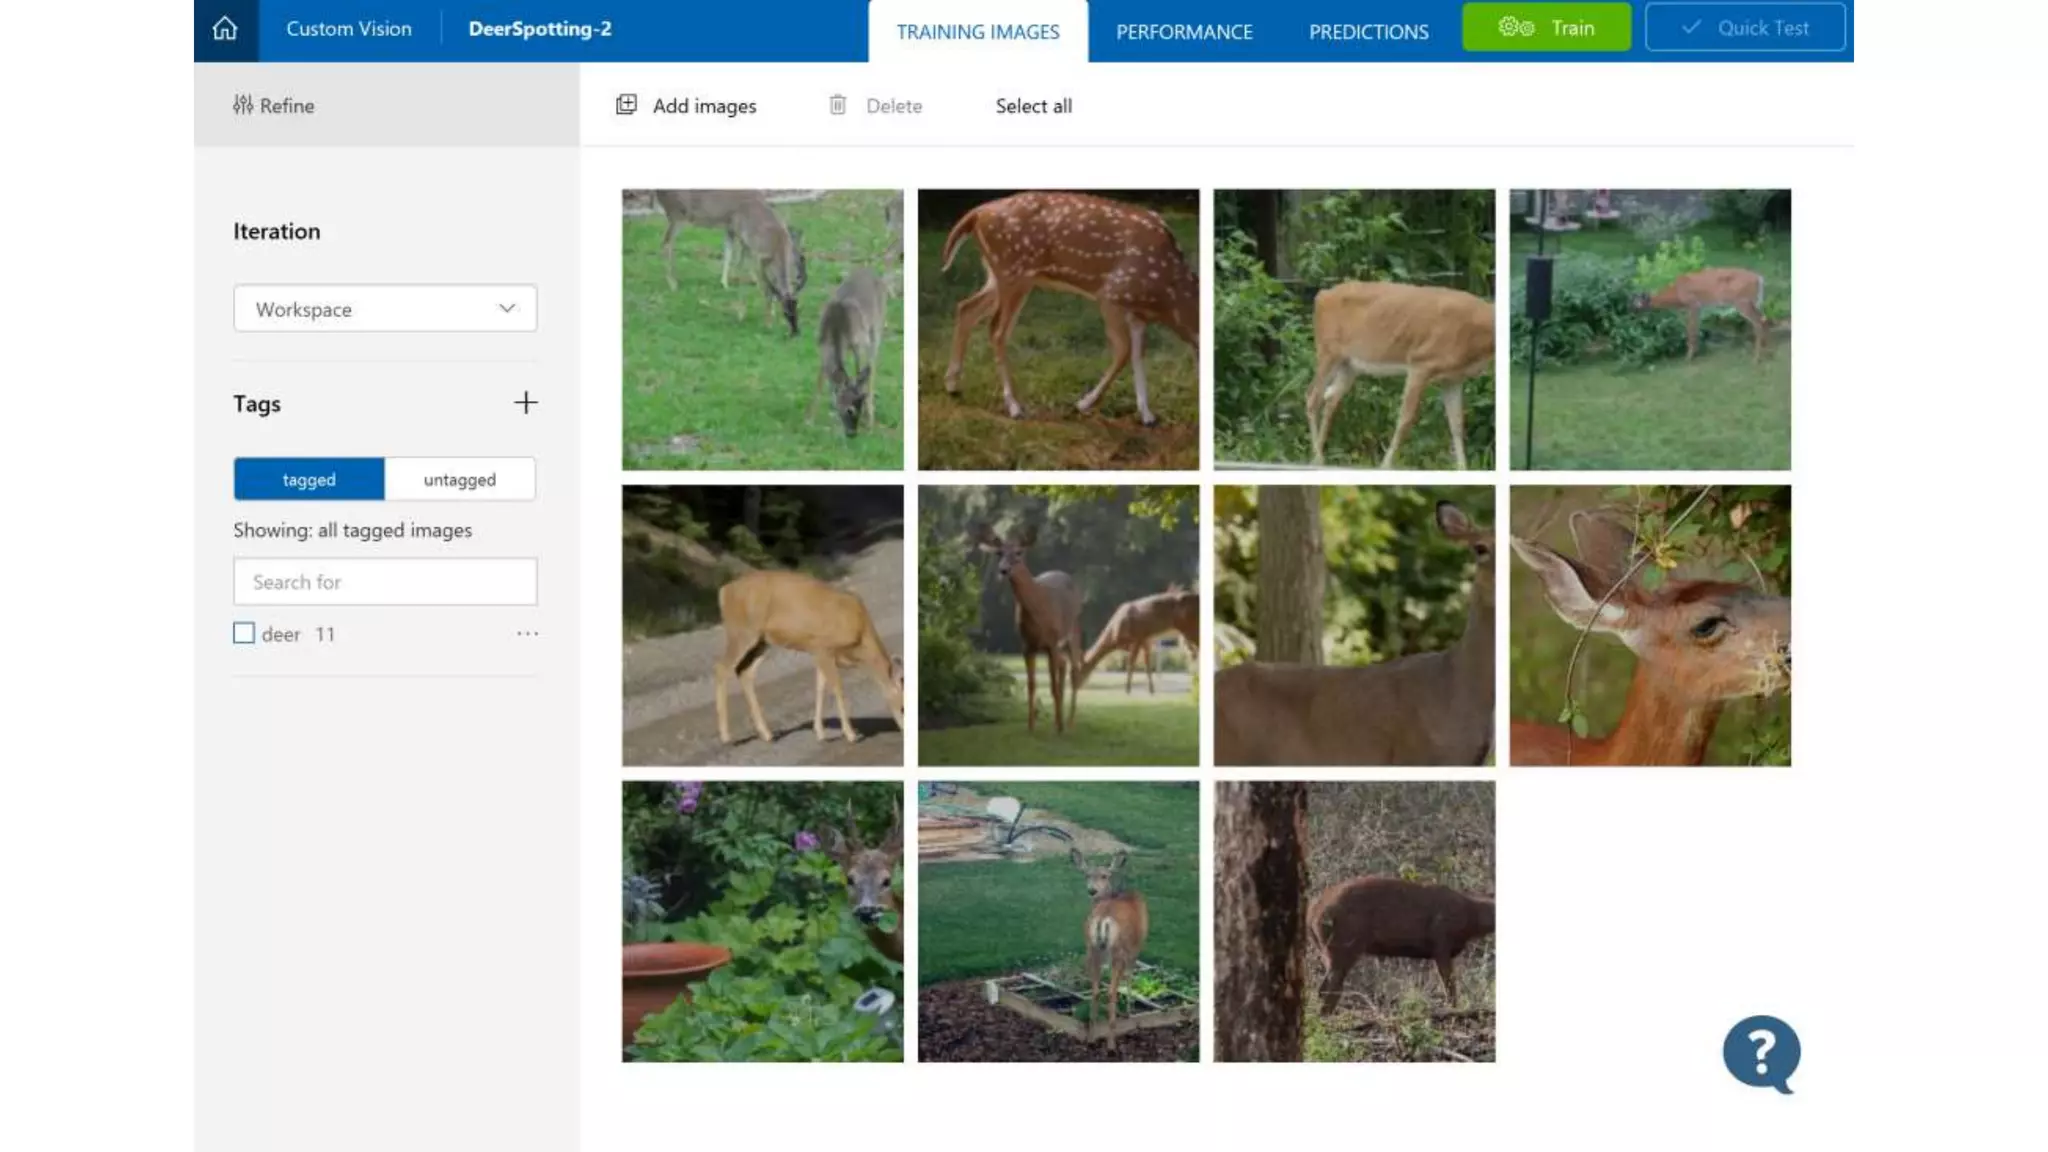Click the Quick Test checkmark icon
This screenshot has width=2048, height=1152.
pyautogui.click(x=1691, y=28)
